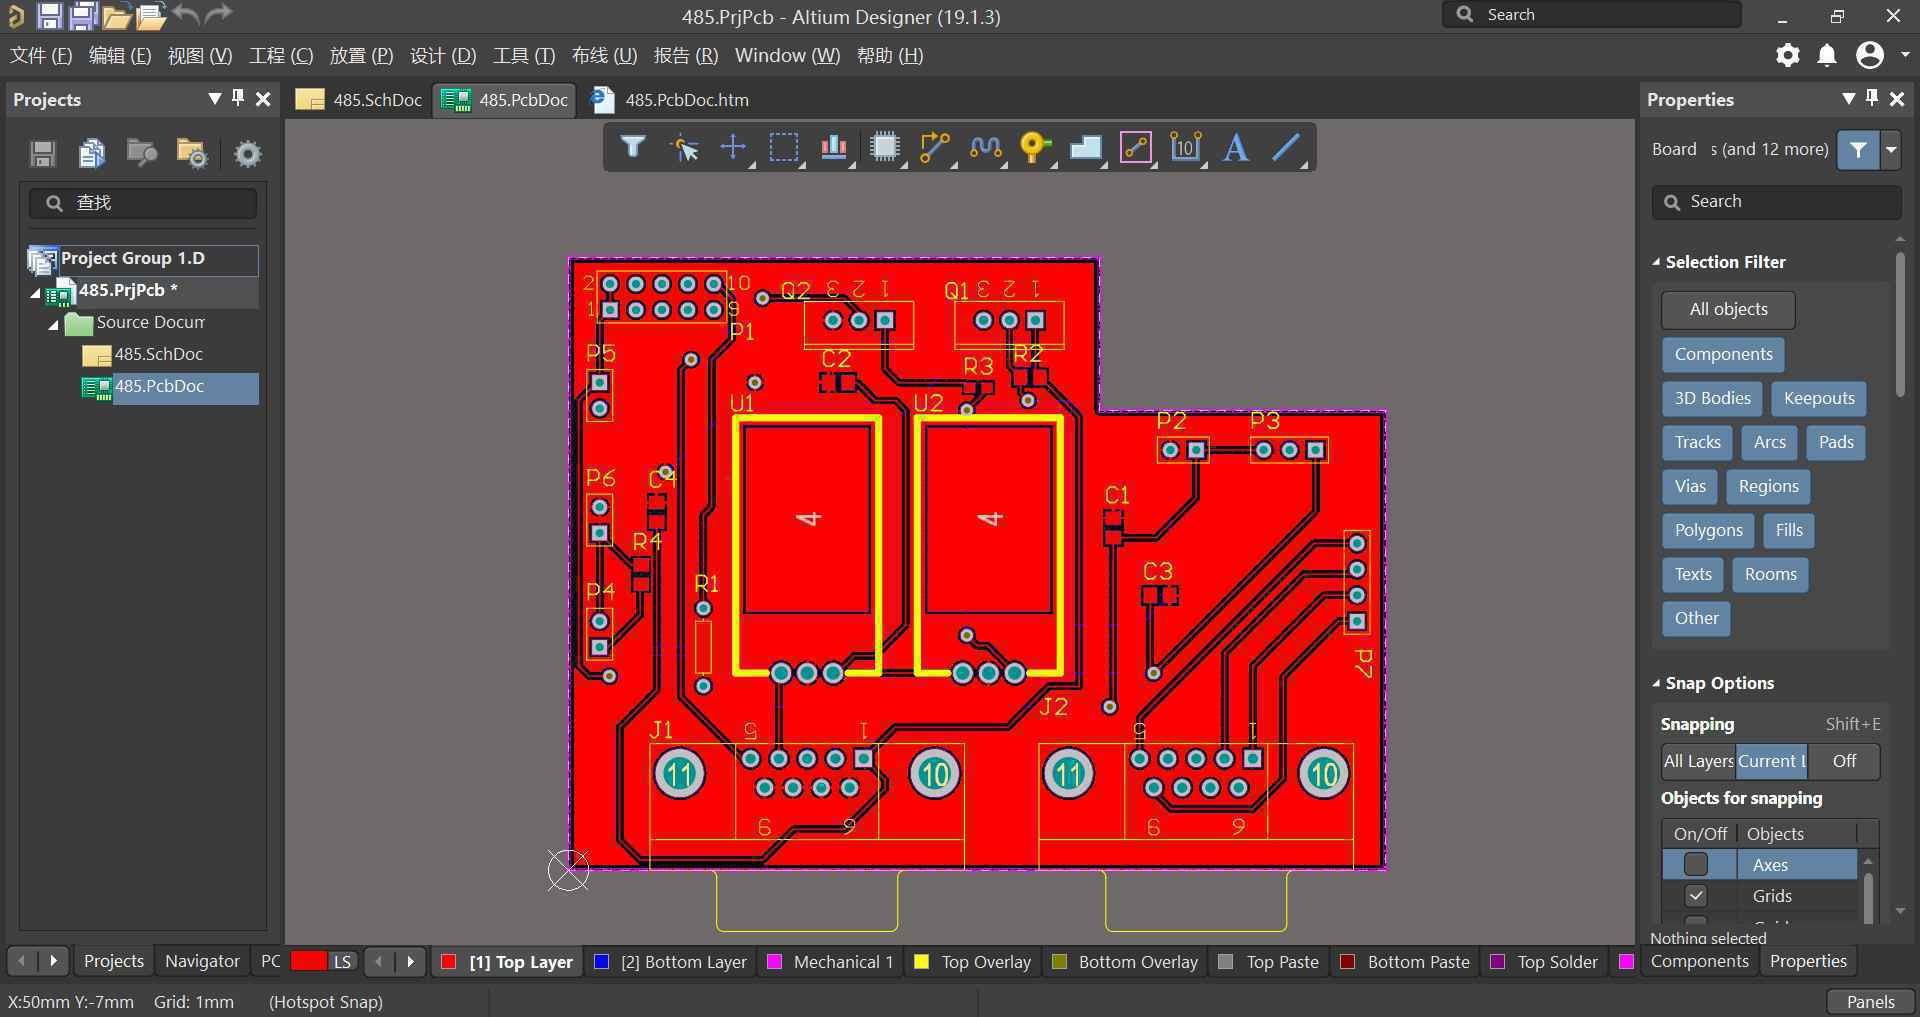Collapse the Selection Filter section
The image size is (1920, 1017).
pos(1656,262)
